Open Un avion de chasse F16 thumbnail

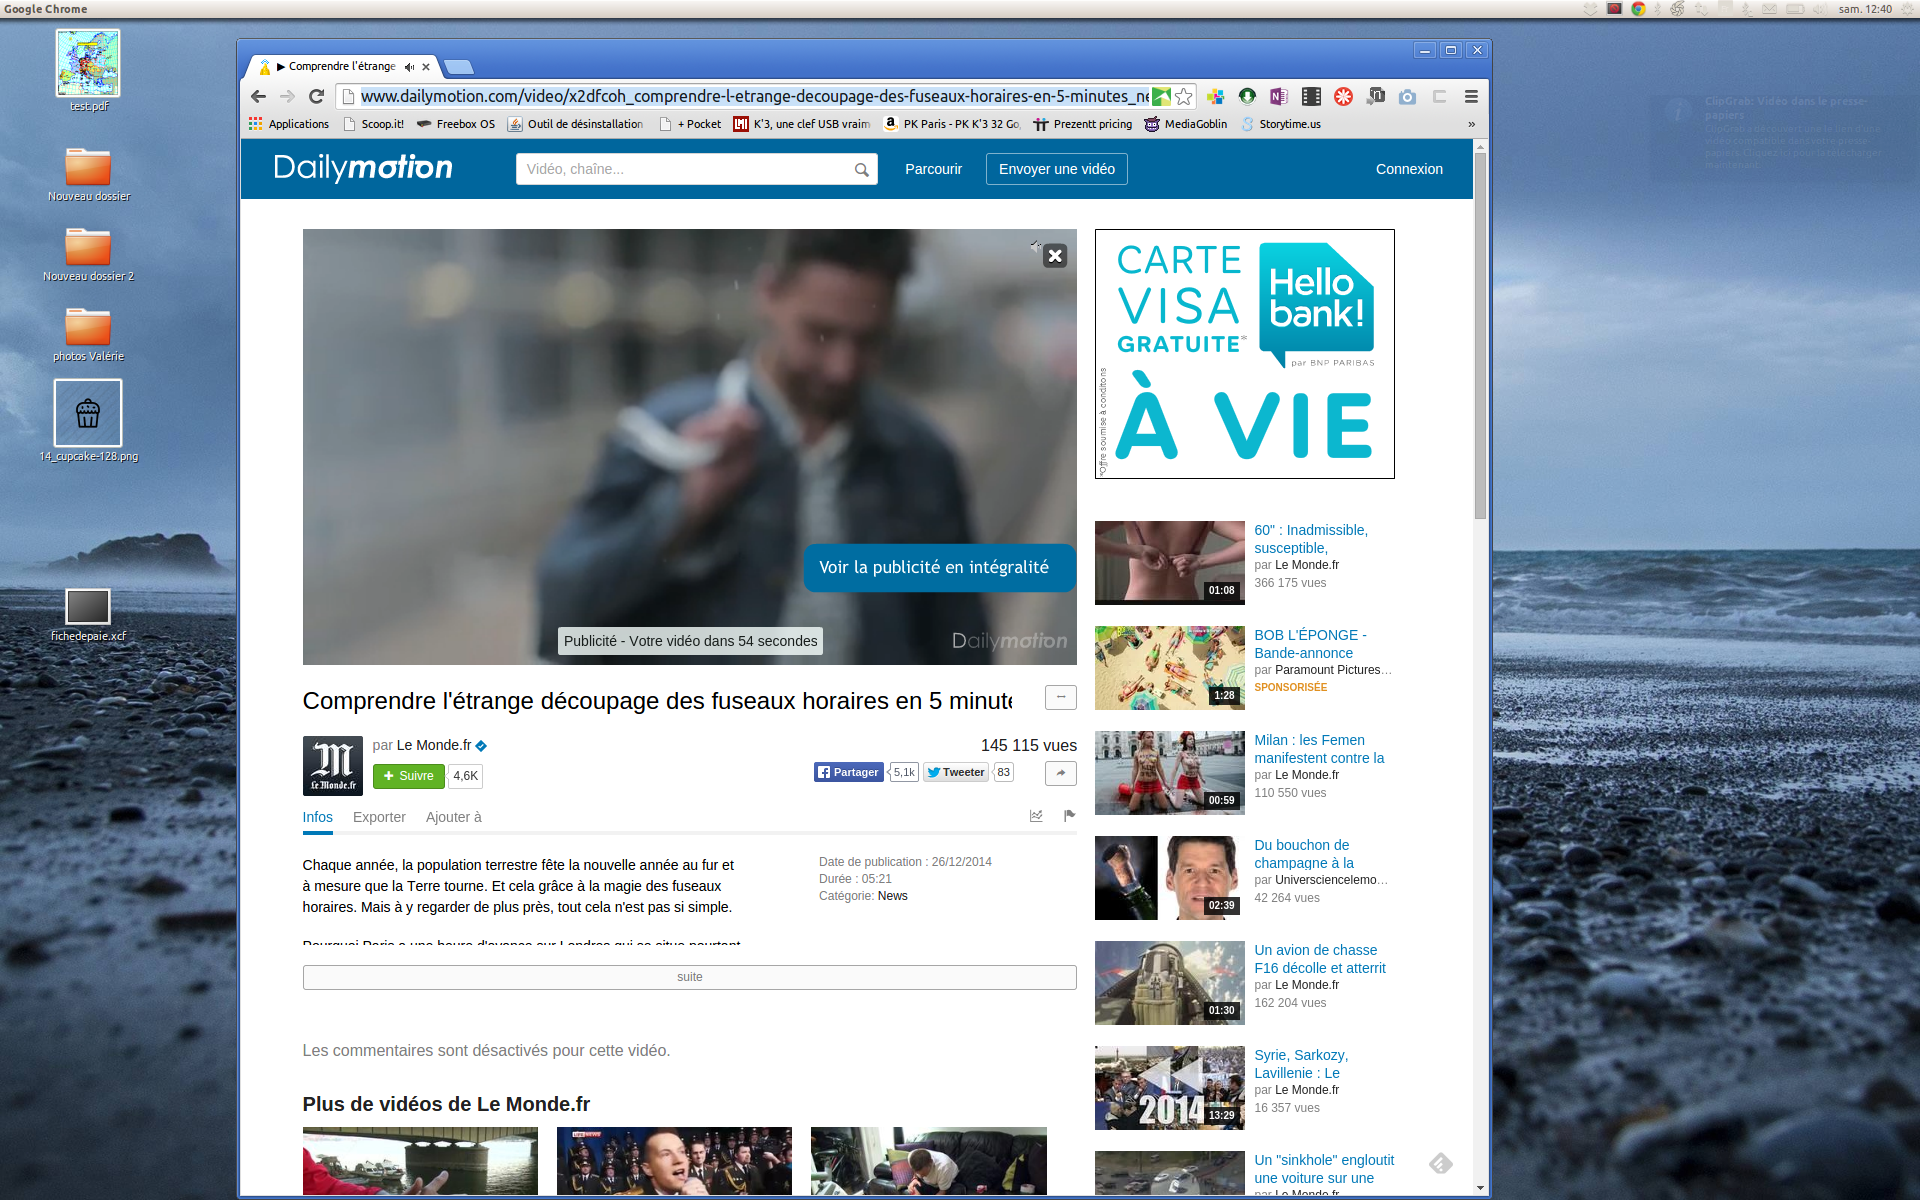(1169, 982)
